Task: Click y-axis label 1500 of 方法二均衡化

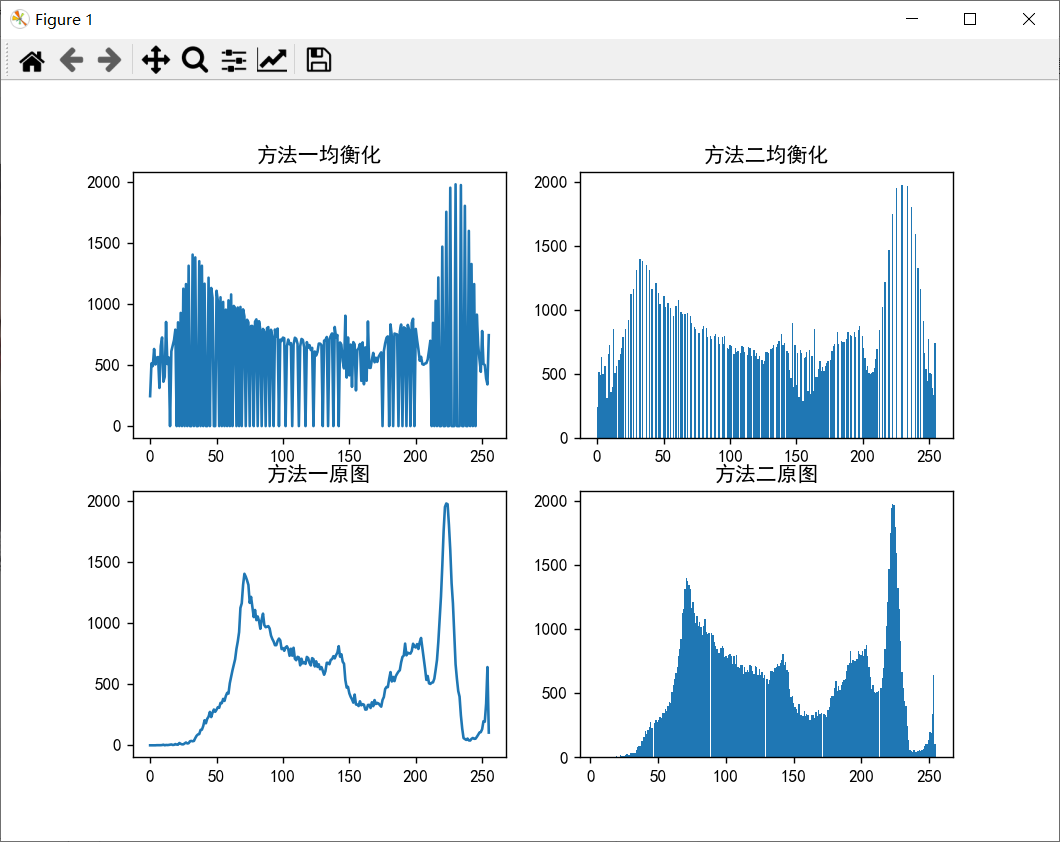Action: (551, 246)
